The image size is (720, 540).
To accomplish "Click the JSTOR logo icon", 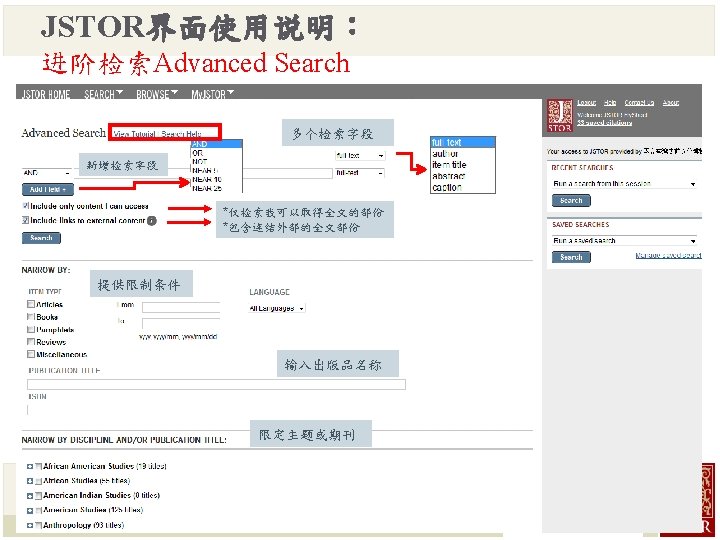I will (x=560, y=115).
